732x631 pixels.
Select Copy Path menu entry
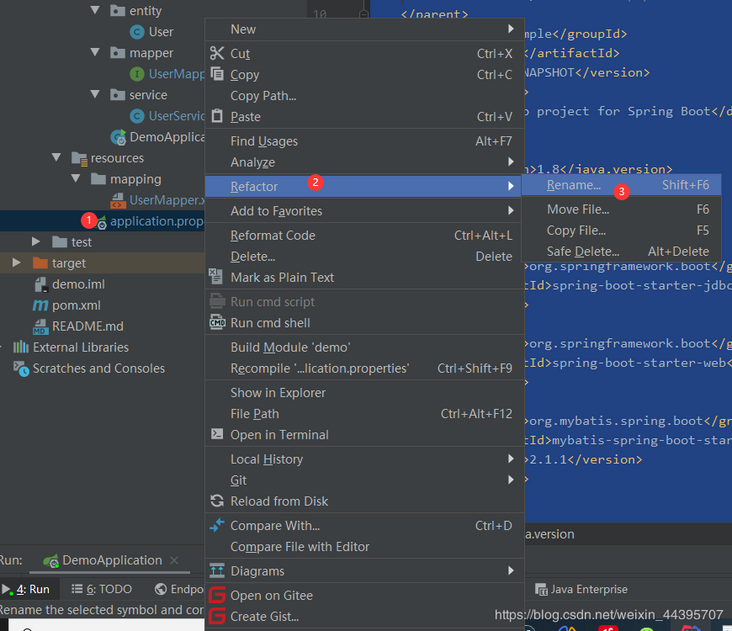pyautogui.click(x=365, y=96)
